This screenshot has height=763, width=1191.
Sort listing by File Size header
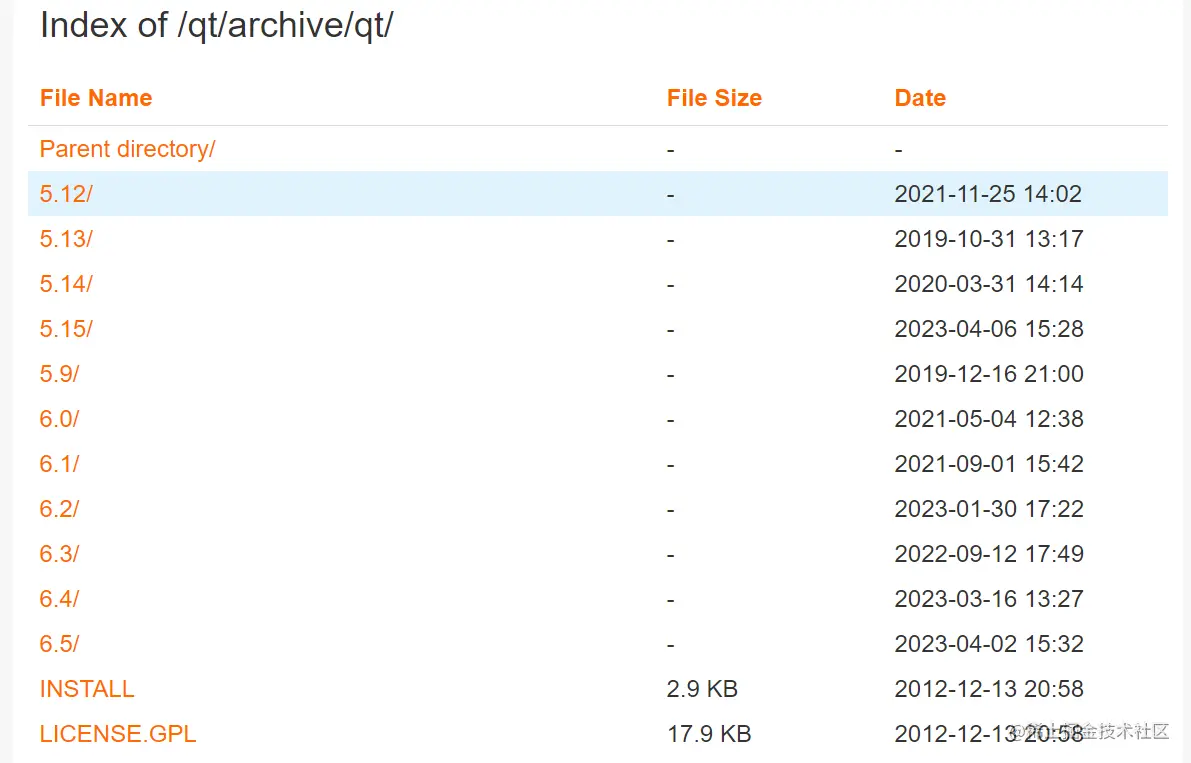tap(714, 98)
